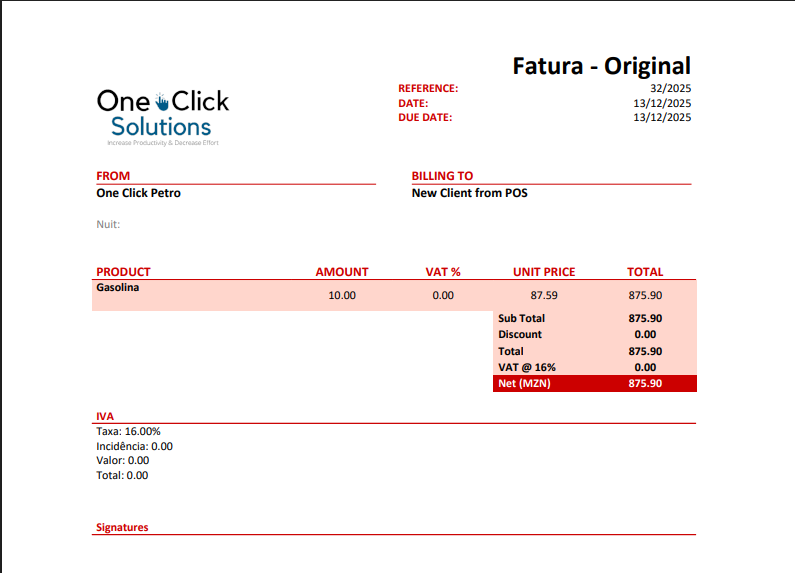Viewport: 795px width, 573px height.
Task: Click the Discount label
Action: click(x=520, y=335)
